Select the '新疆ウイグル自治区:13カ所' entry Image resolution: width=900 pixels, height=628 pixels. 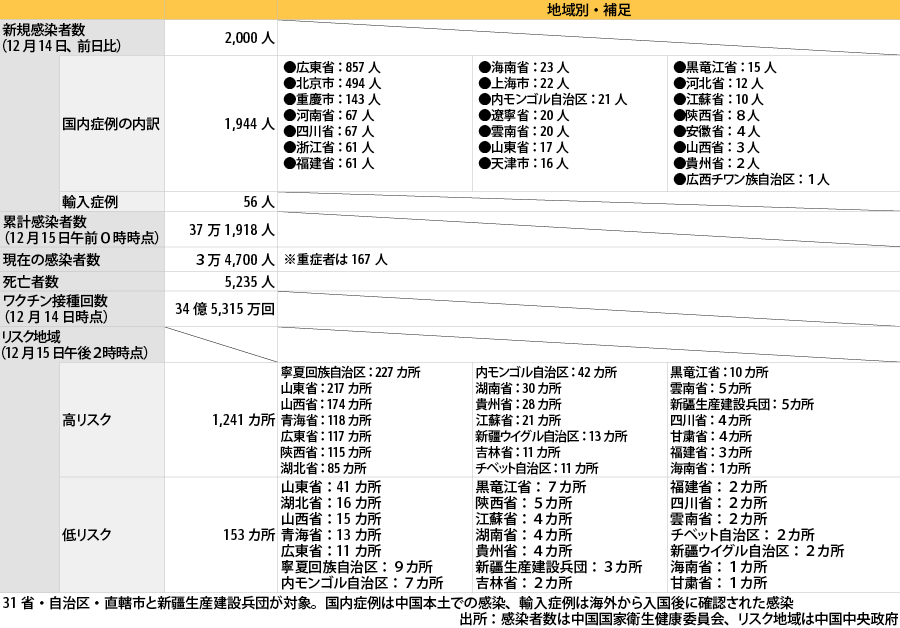(552, 437)
